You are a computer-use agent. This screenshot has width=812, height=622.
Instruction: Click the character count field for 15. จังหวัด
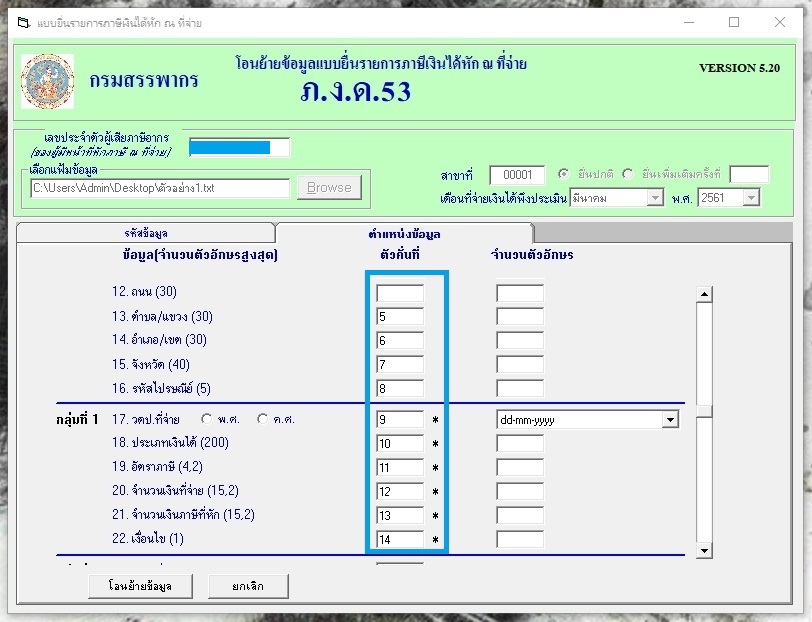520,365
